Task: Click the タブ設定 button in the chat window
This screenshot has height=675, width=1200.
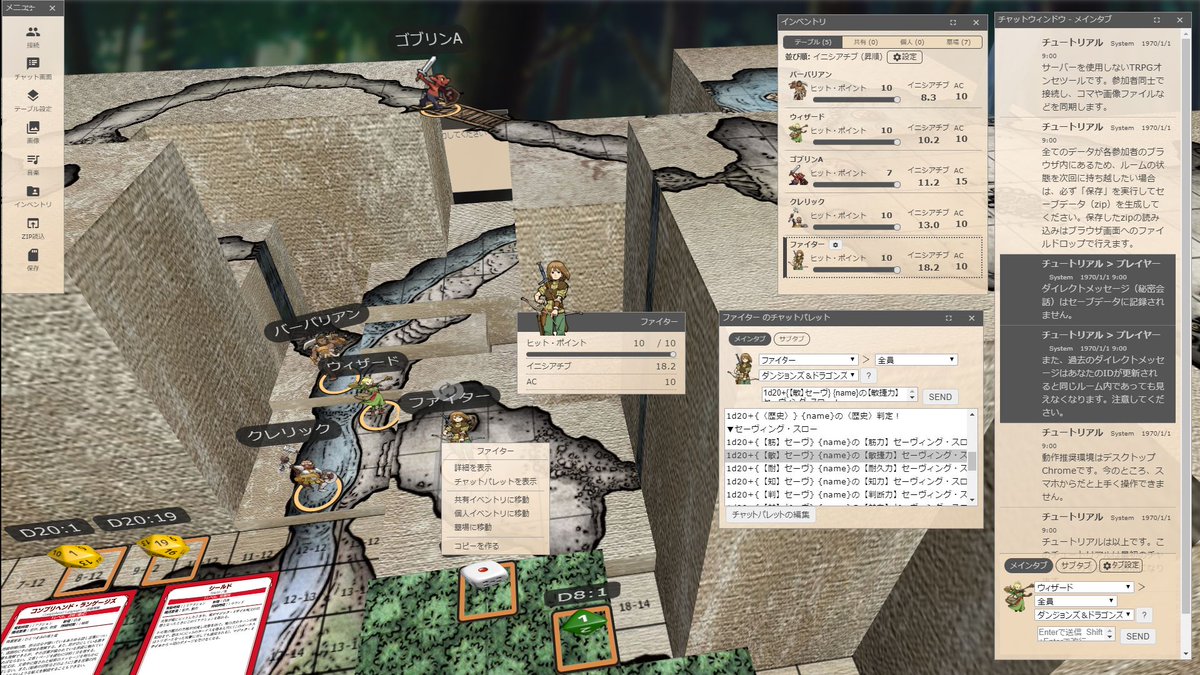Action: pyautogui.click(x=1121, y=565)
